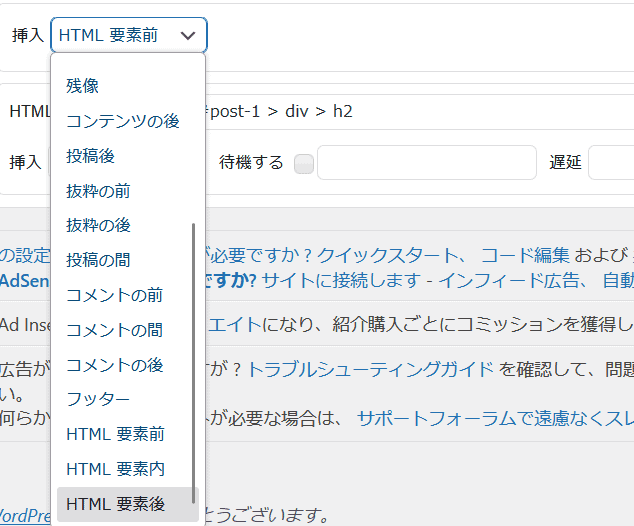Select 残像 from the dropdown list
The height and width of the screenshot is (526, 634).
click(x=83, y=86)
